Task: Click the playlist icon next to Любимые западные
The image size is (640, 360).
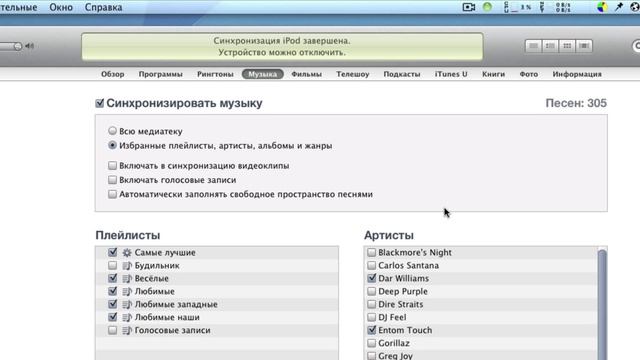Action: (x=127, y=304)
